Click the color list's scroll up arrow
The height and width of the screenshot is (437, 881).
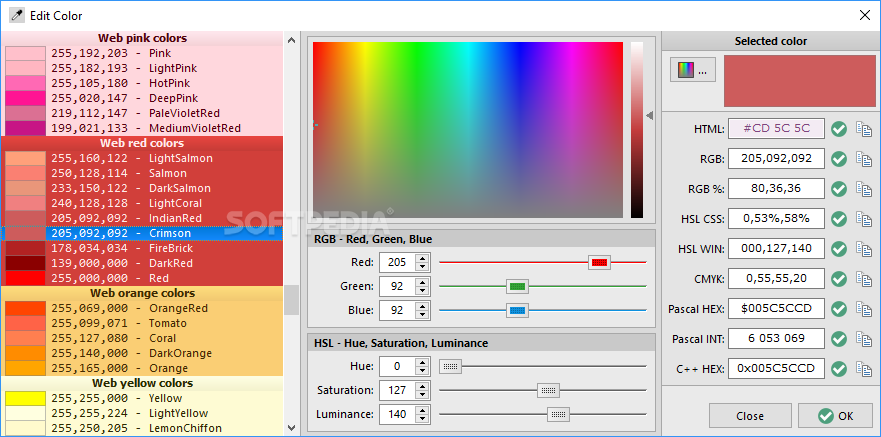click(x=291, y=40)
